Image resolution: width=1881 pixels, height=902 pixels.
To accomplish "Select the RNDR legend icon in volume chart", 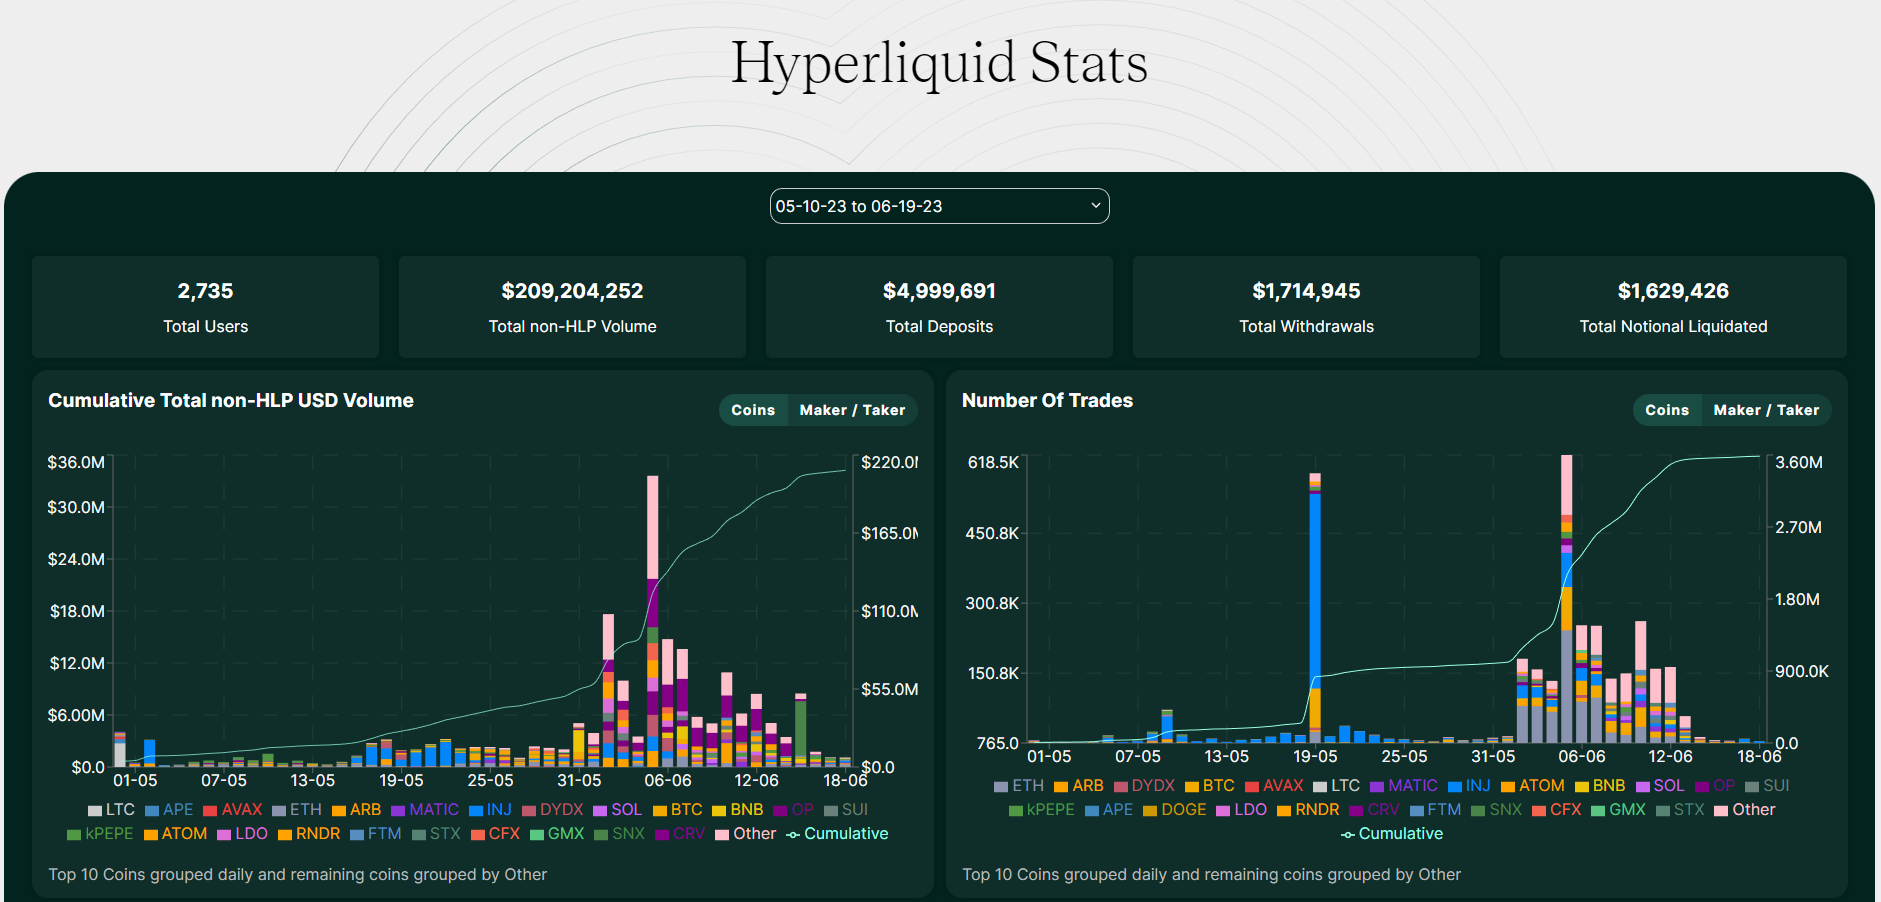I will point(284,834).
